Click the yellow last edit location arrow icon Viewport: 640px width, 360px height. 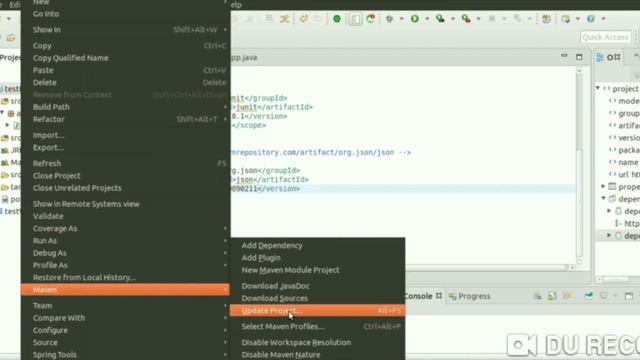[303, 19]
